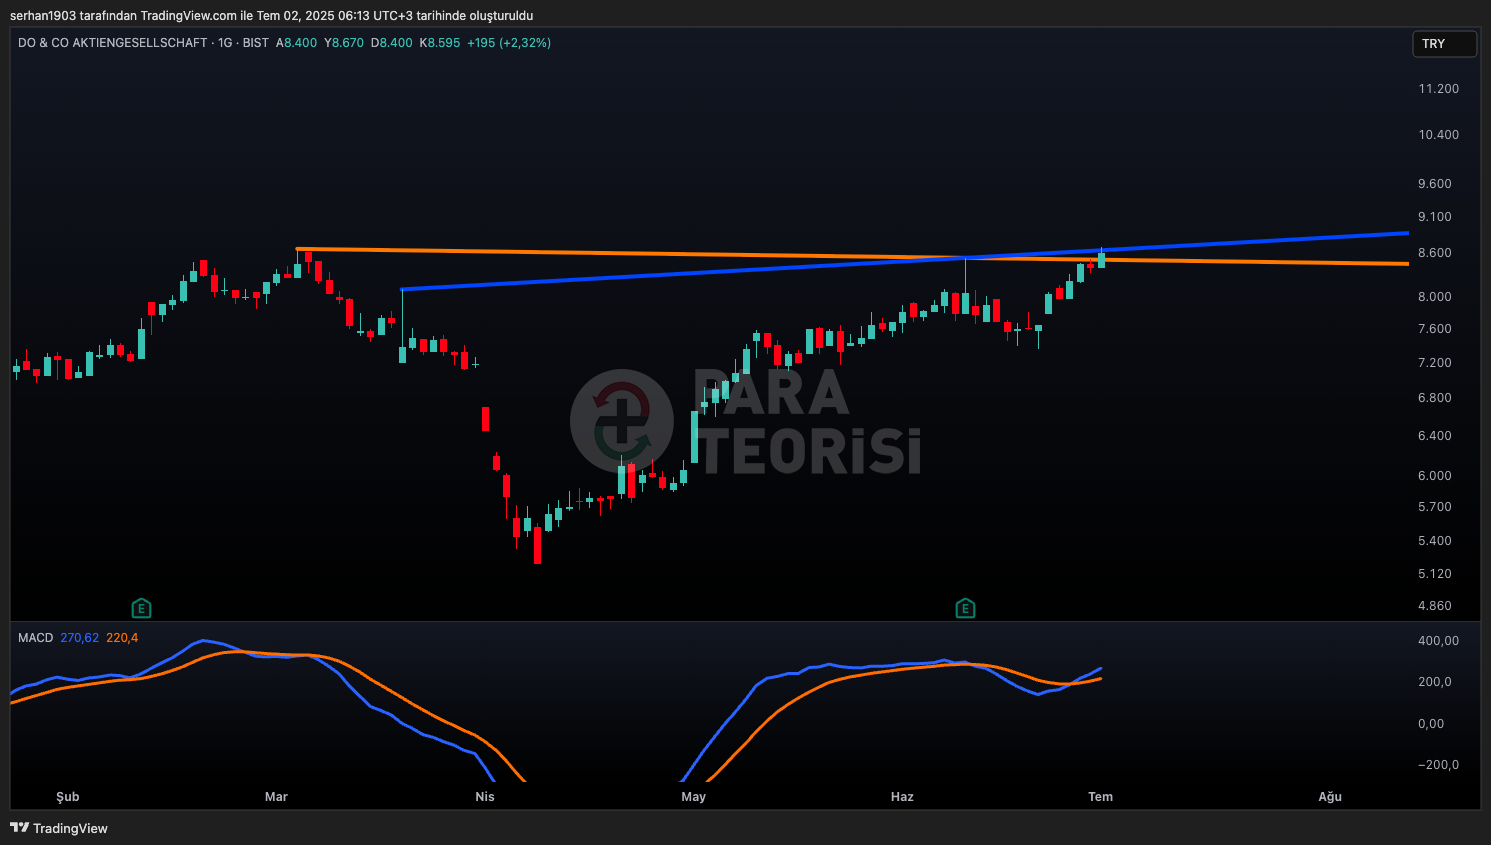The image size is (1491, 845).
Task: Click the earnings E marker near June
Action: [965, 608]
